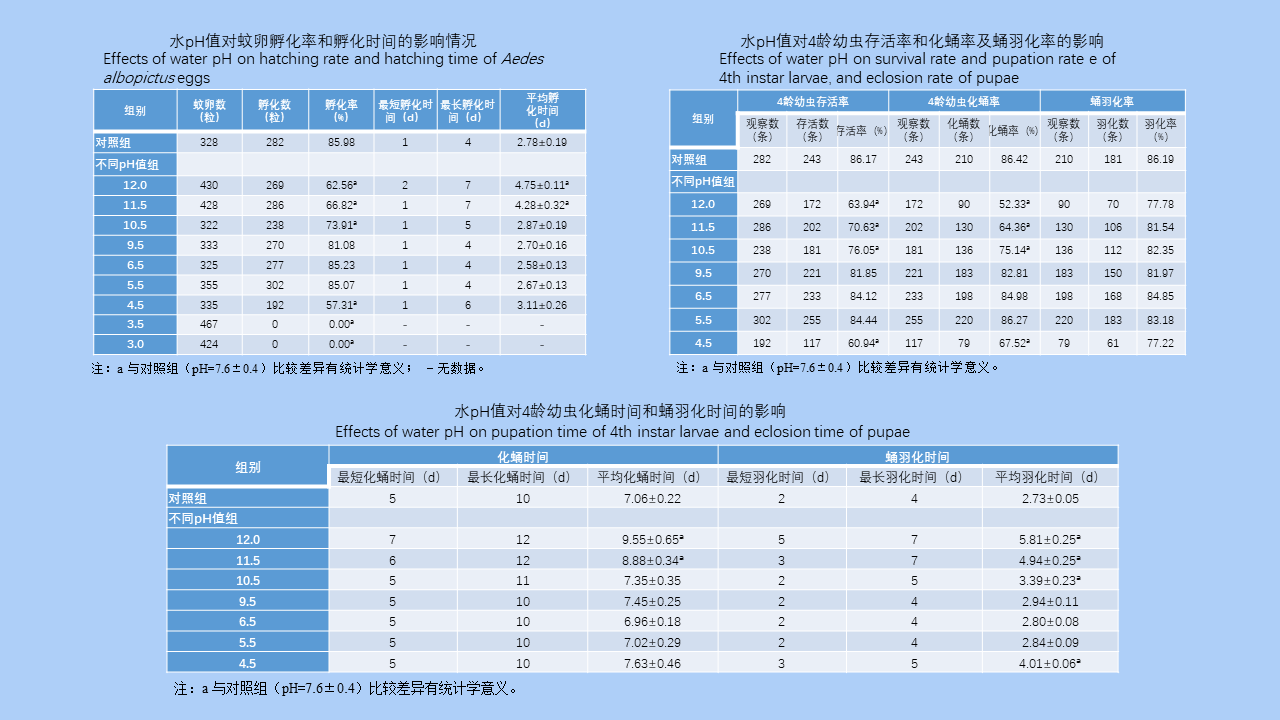Click the 4龄幼虫存活率 group header
Image resolution: width=1280 pixels, height=720 pixels.
coord(812,102)
